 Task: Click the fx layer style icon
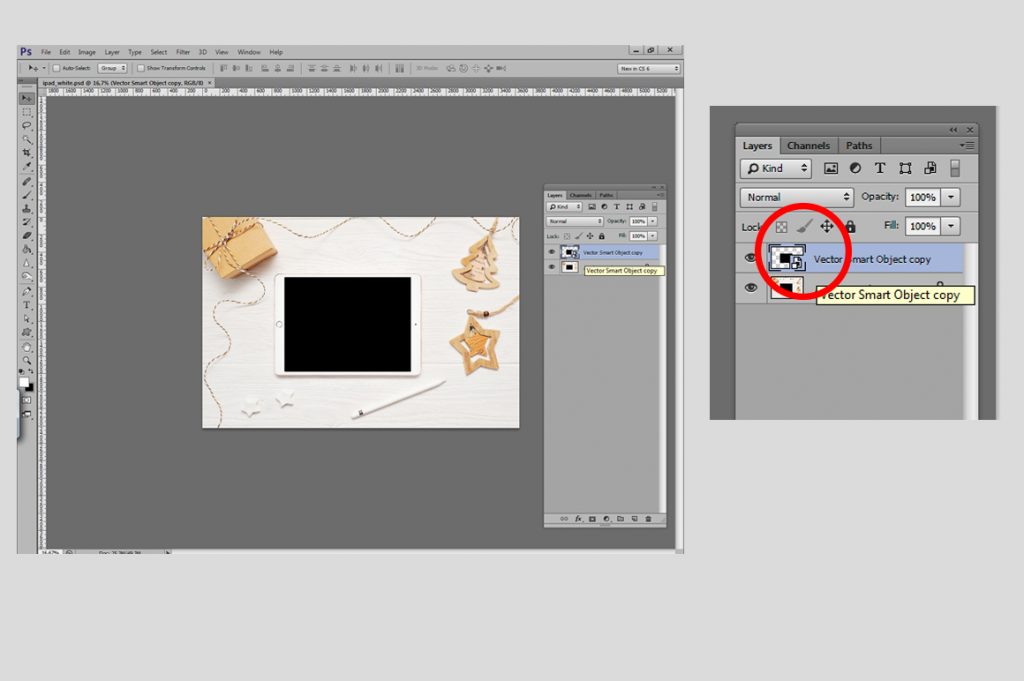coord(578,519)
